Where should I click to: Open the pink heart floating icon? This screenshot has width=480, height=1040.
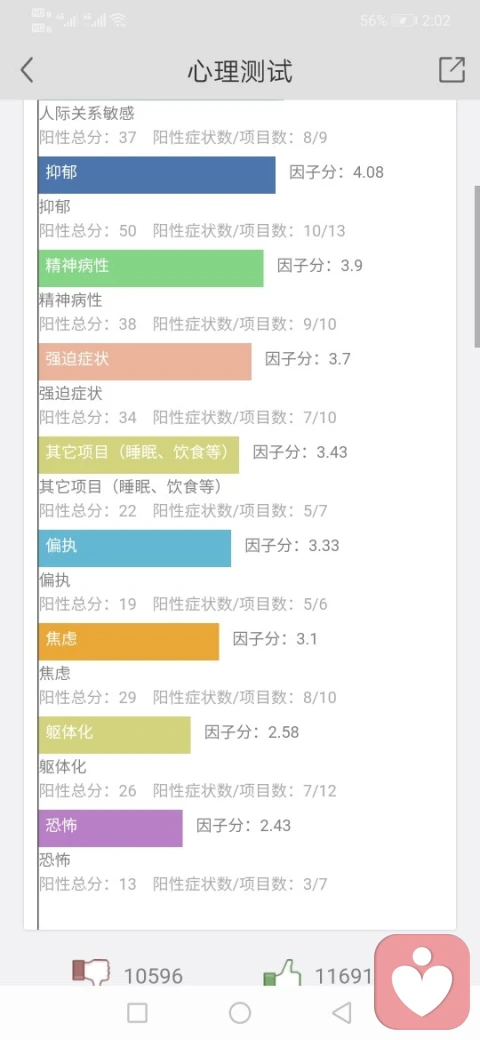[422, 982]
